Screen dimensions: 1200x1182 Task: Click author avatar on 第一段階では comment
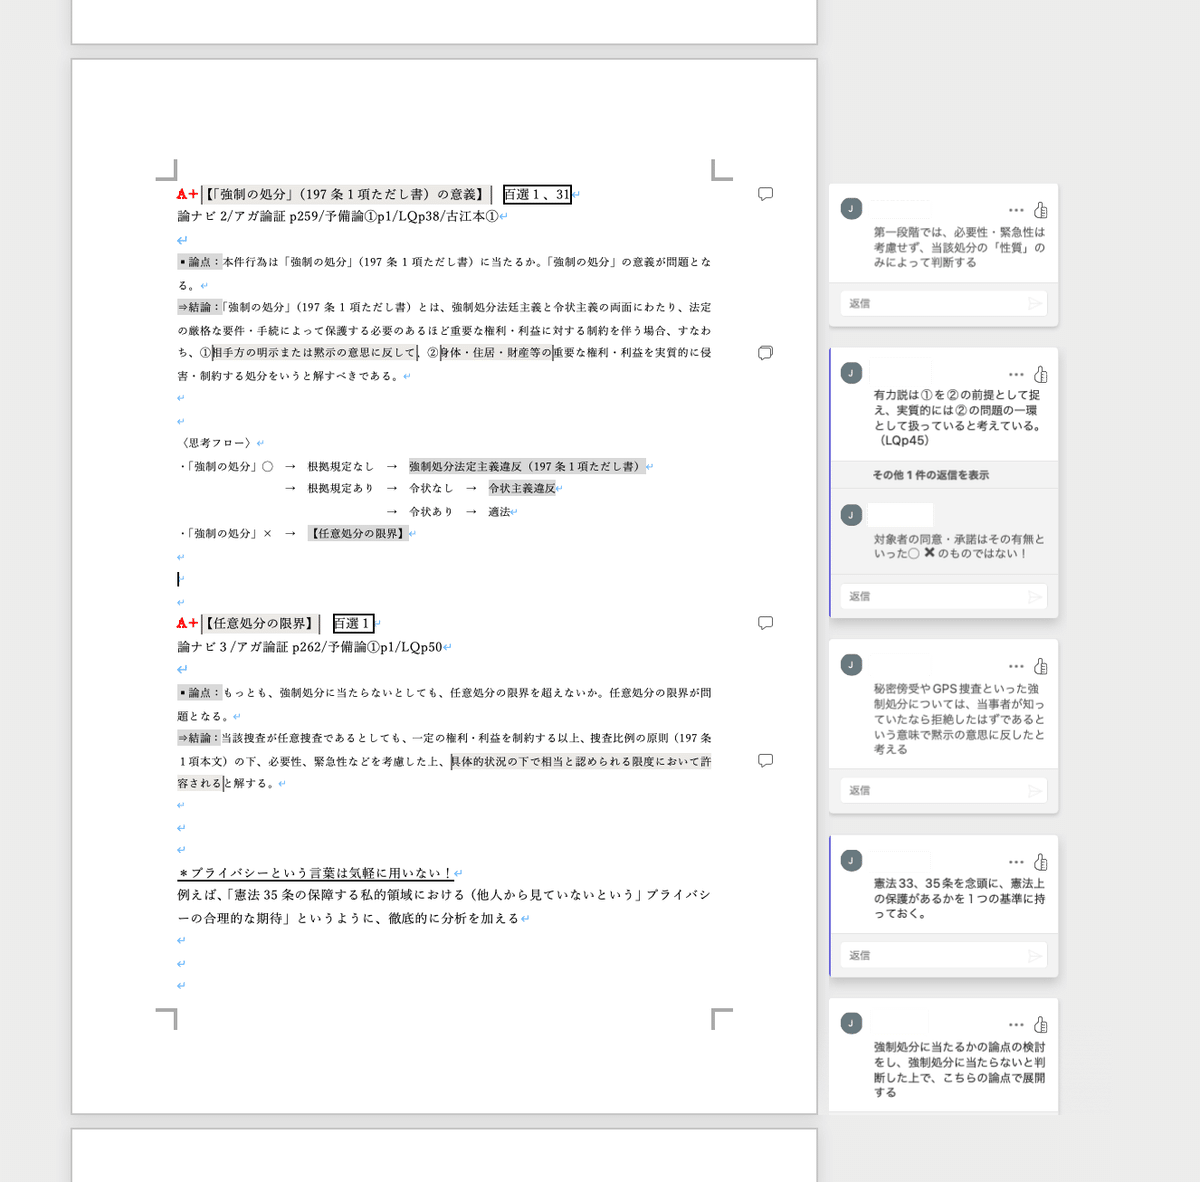pyautogui.click(x=851, y=209)
